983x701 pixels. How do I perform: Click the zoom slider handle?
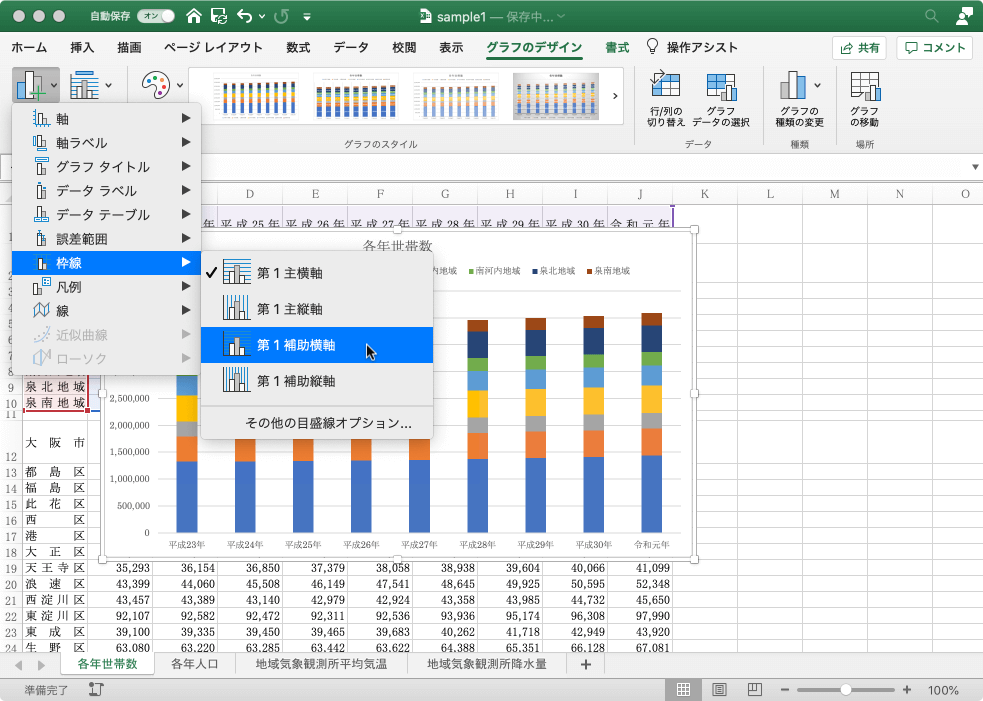click(x=846, y=690)
